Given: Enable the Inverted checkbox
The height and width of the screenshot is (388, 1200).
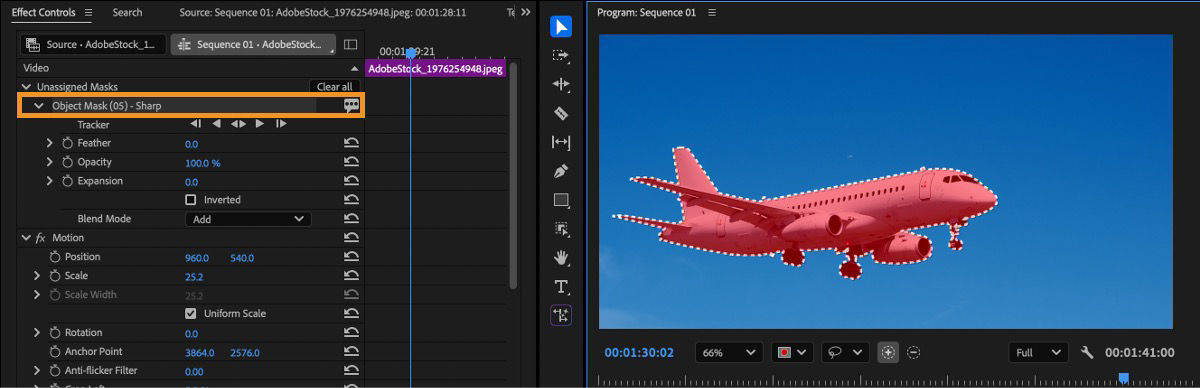Looking at the screenshot, I should 190,200.
